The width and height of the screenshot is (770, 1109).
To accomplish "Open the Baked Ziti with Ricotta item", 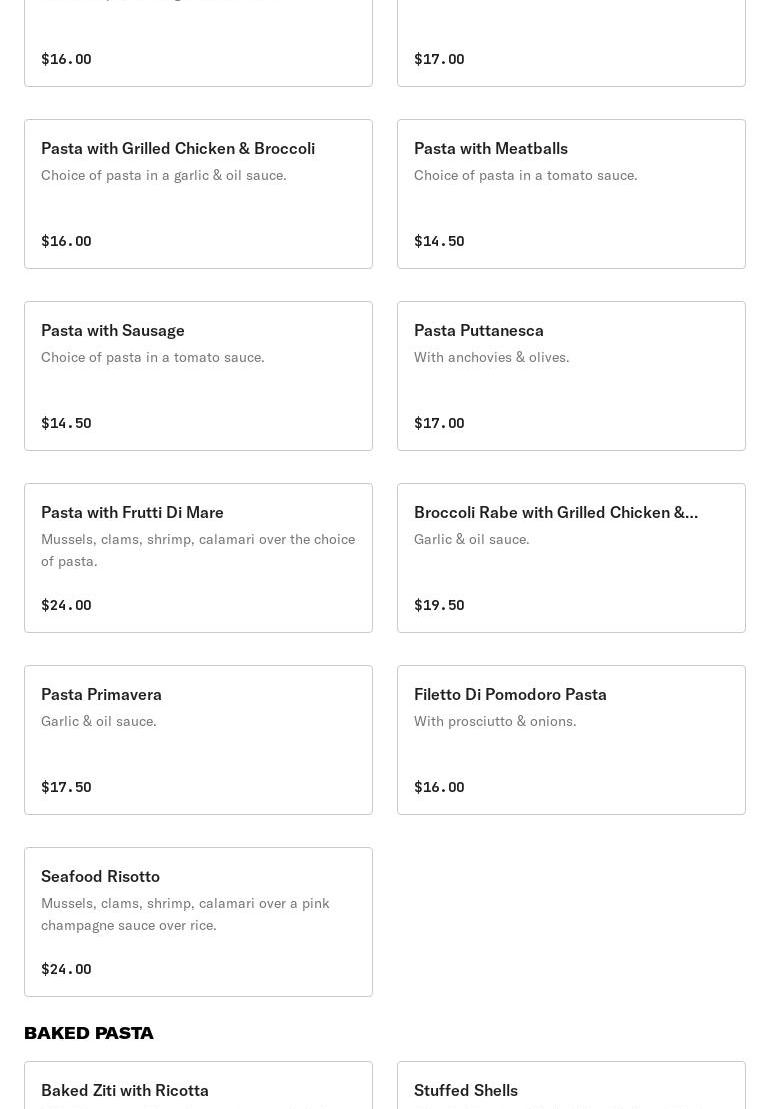I will click(198, 1089).
